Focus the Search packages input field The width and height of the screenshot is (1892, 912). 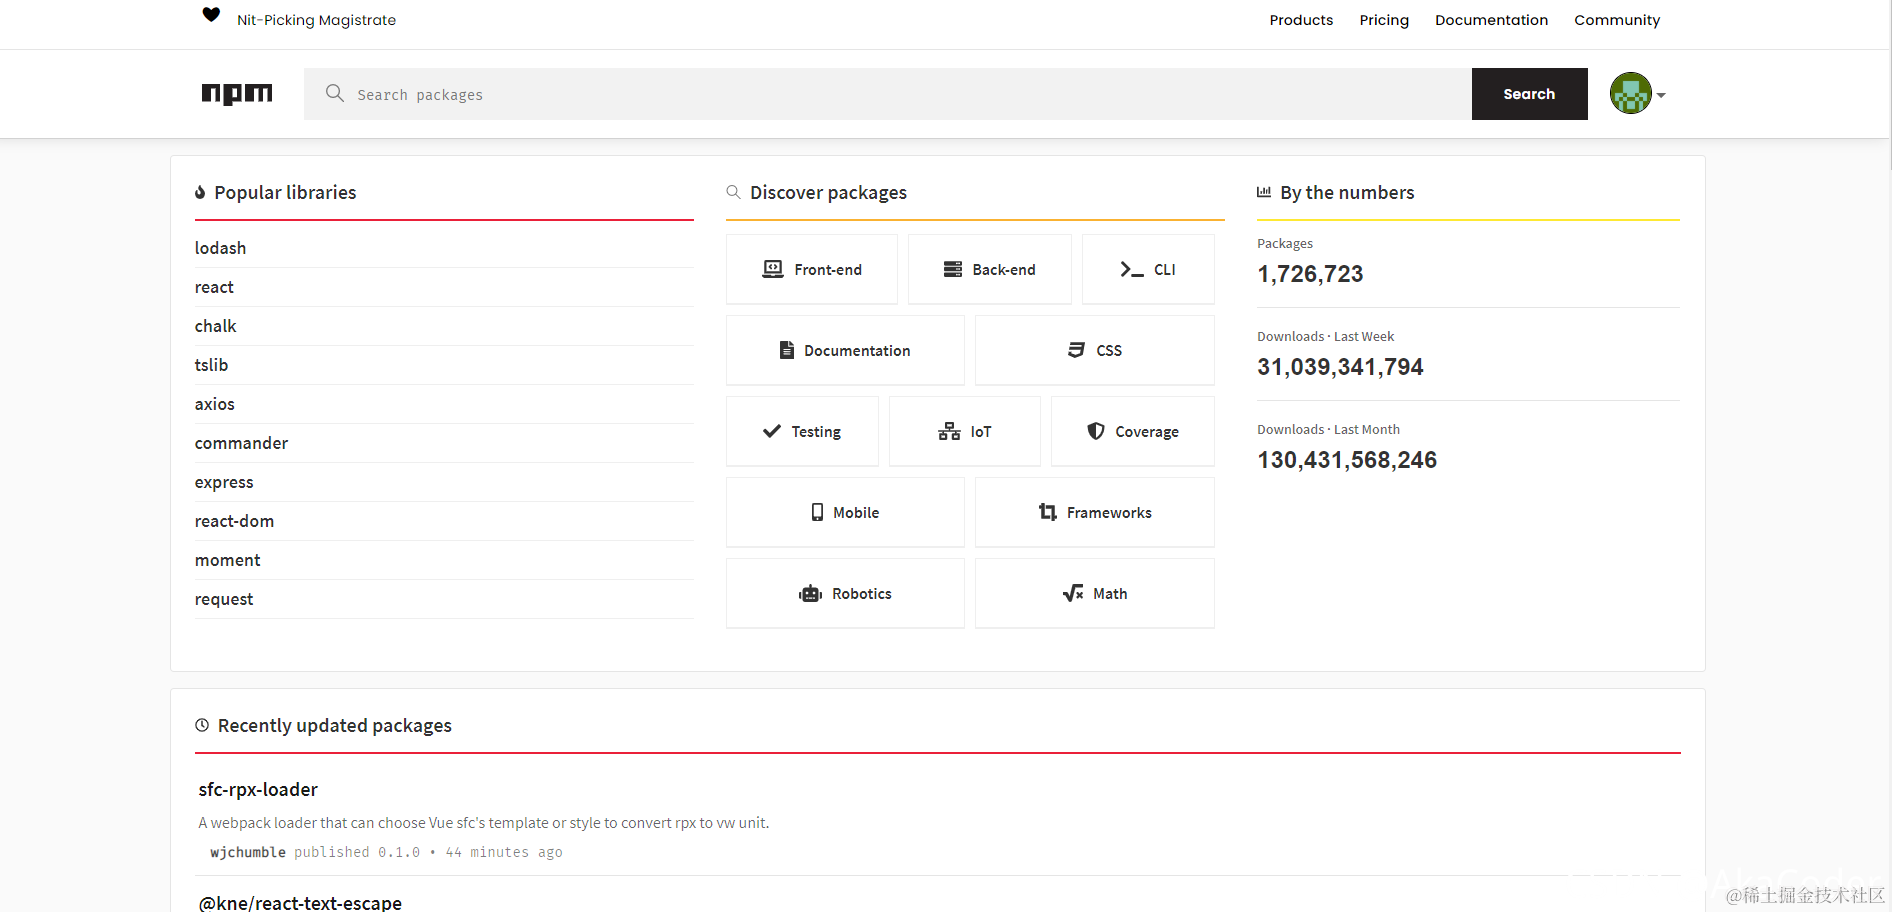tap(888, 94)
